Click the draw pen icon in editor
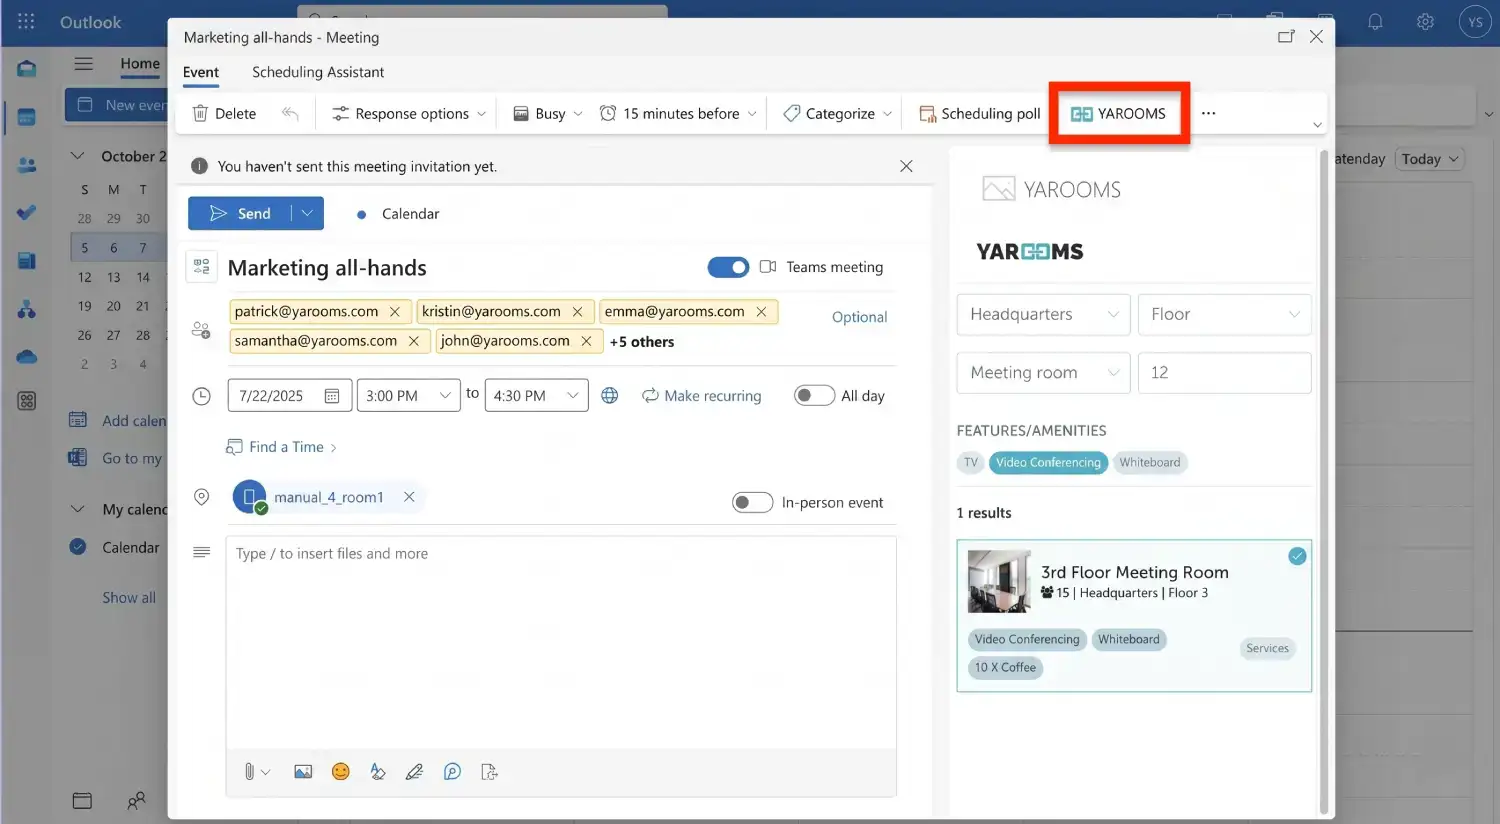1500x824 pixels. click(x=414, y=772)
